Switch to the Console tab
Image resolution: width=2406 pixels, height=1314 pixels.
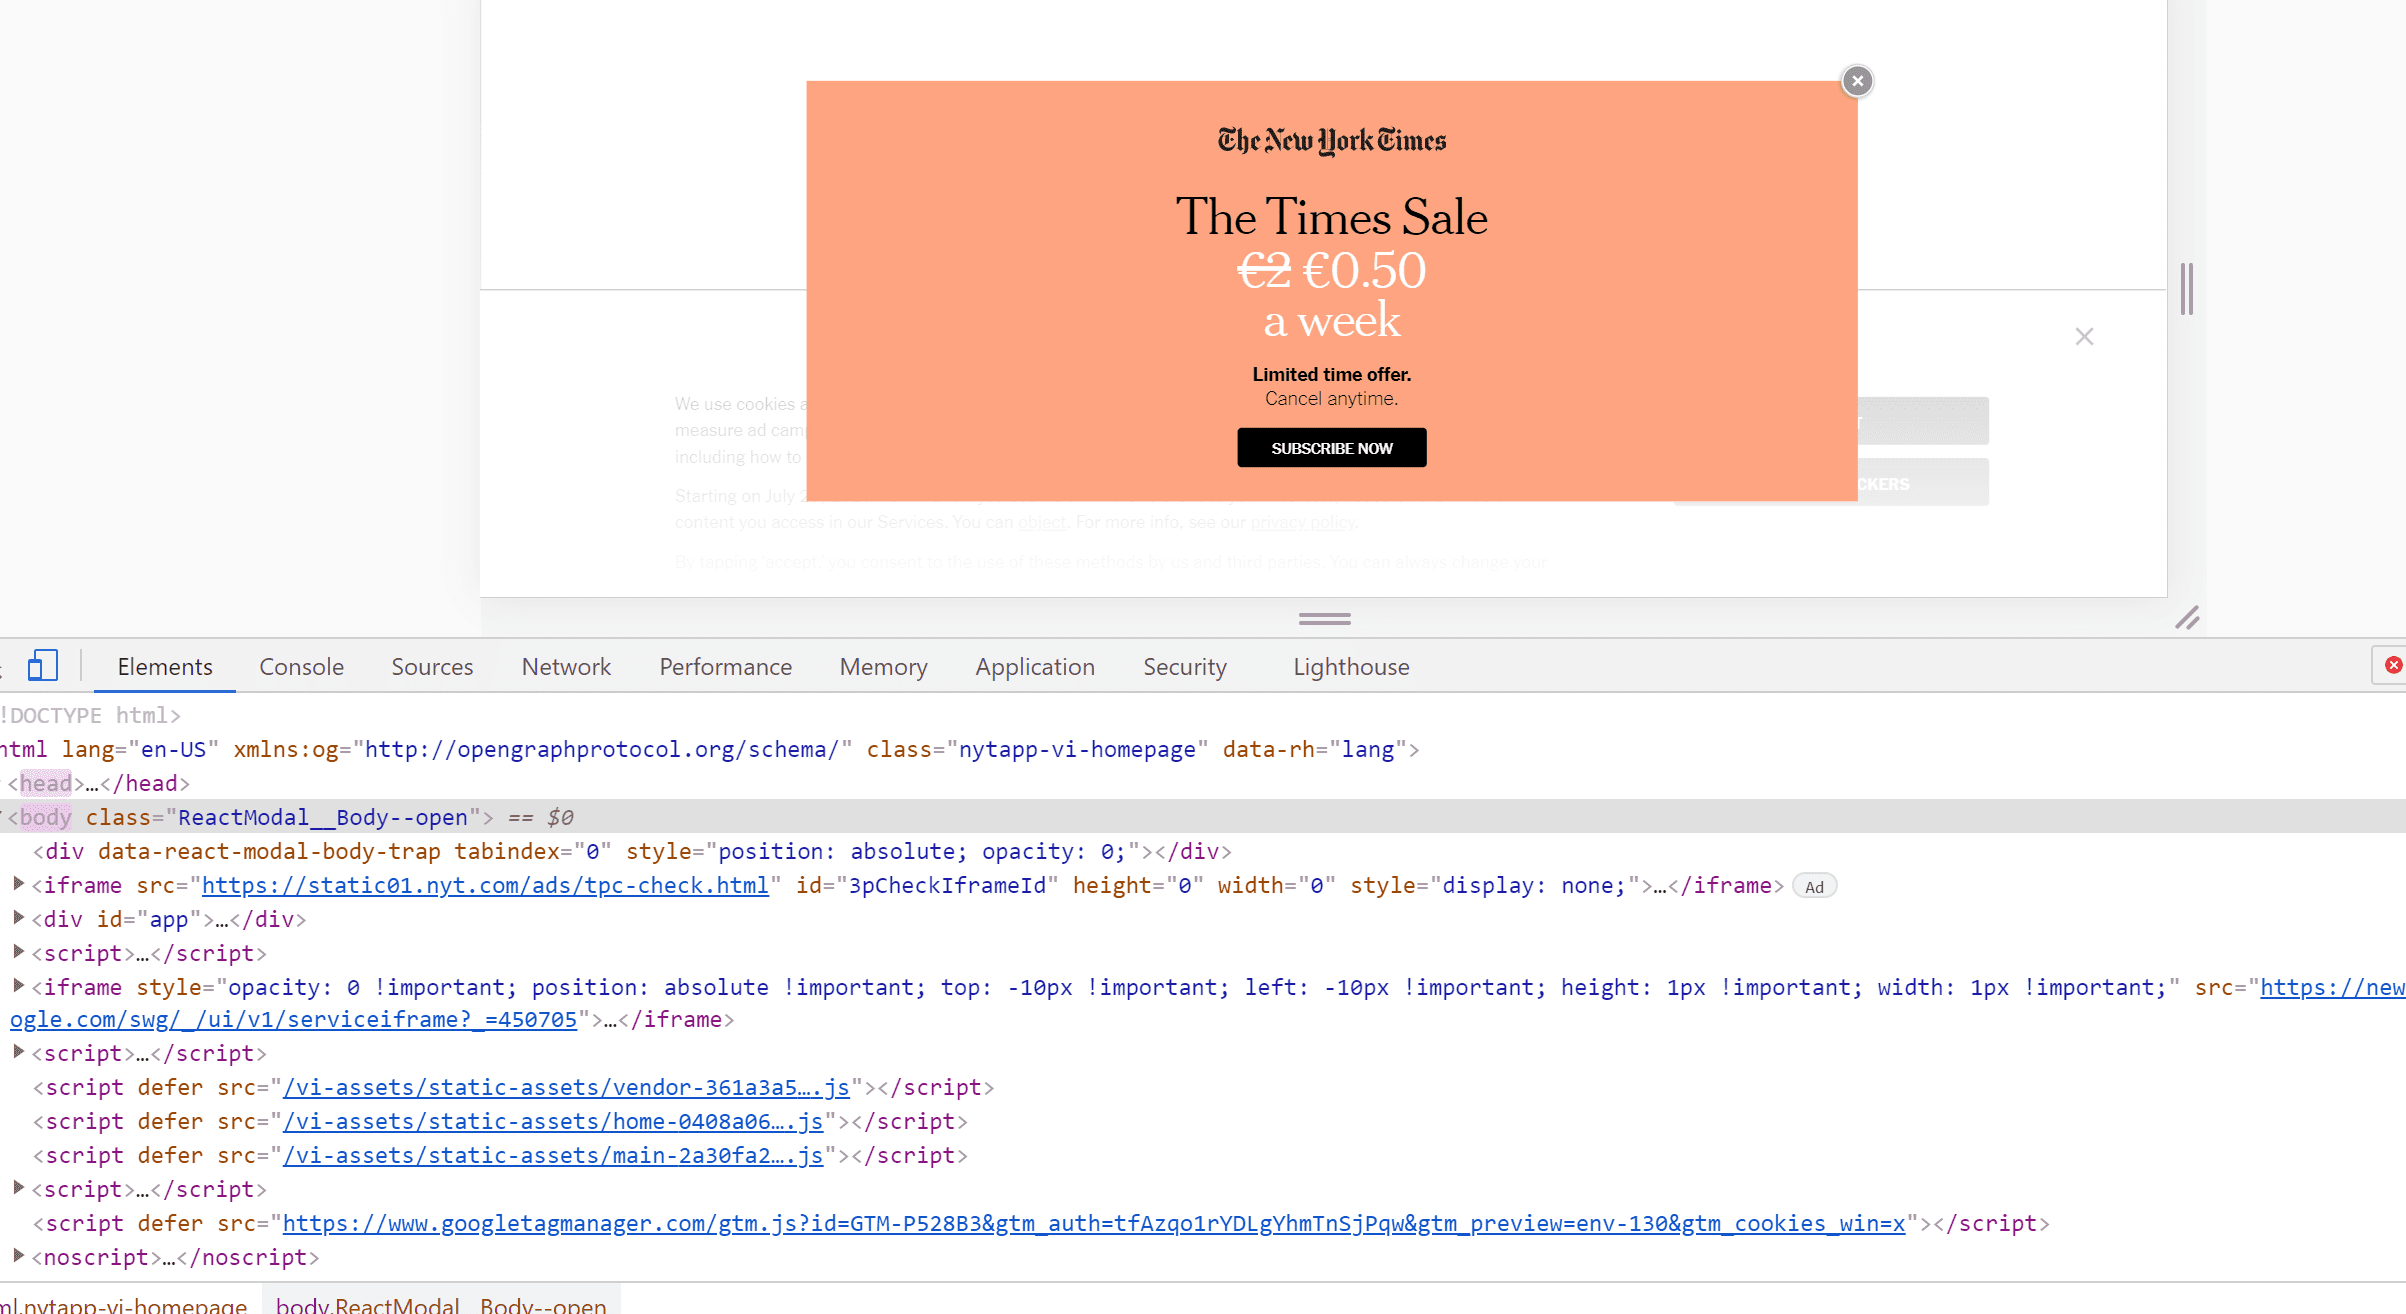pos(301,667)
